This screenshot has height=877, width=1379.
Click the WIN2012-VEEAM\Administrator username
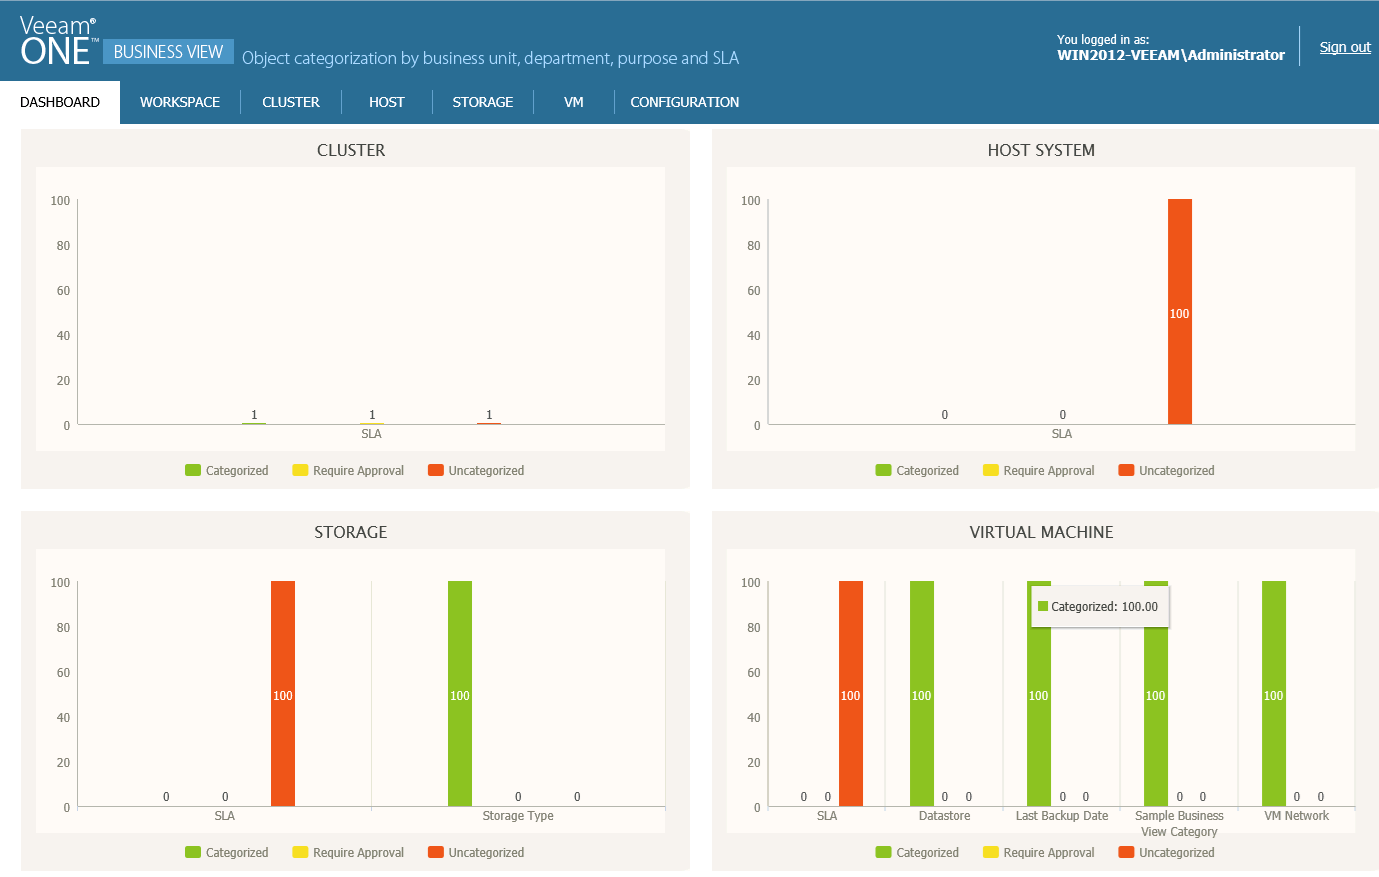coord(1171,55)
